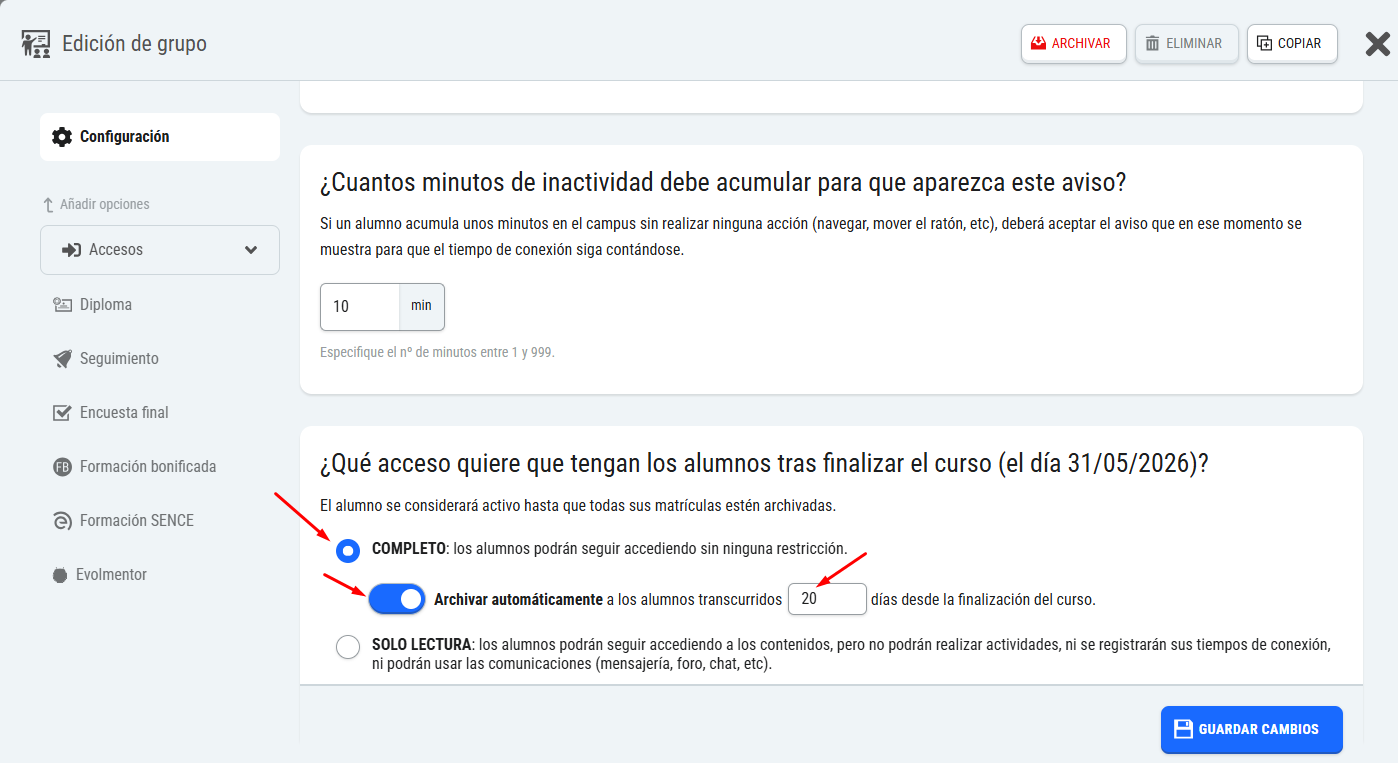The image size is (1398, 763).
Task: Click the COPIAR button
Action: pyautogui.click(x=1292, y=44)
